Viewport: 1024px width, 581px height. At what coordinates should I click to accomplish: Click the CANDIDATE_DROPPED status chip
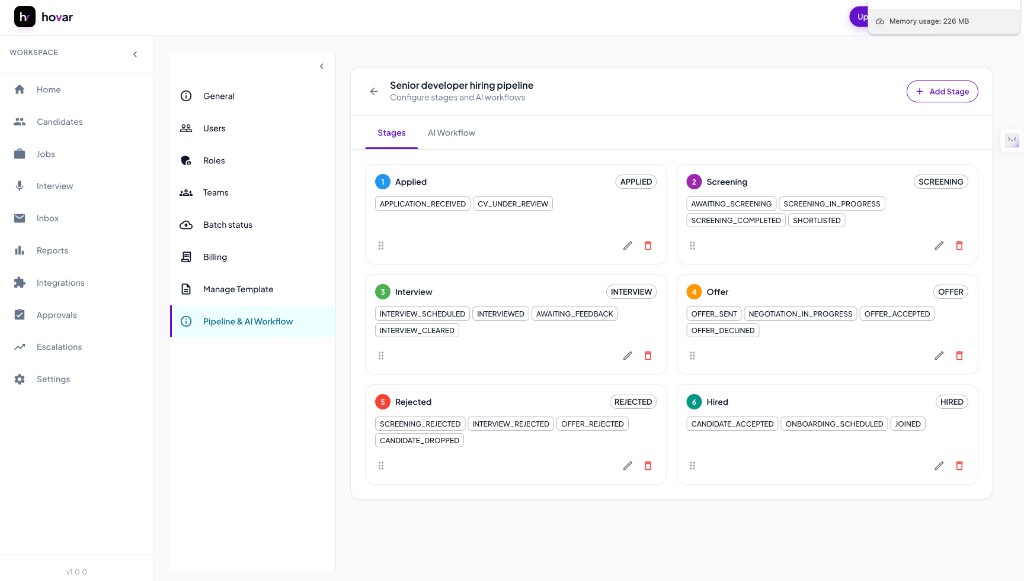pos(419,441)
